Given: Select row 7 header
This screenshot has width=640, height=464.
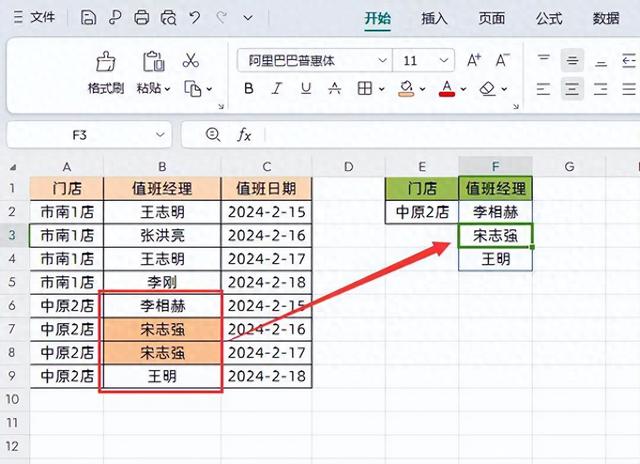Looking at the screenshot, I should coord(12,329).
